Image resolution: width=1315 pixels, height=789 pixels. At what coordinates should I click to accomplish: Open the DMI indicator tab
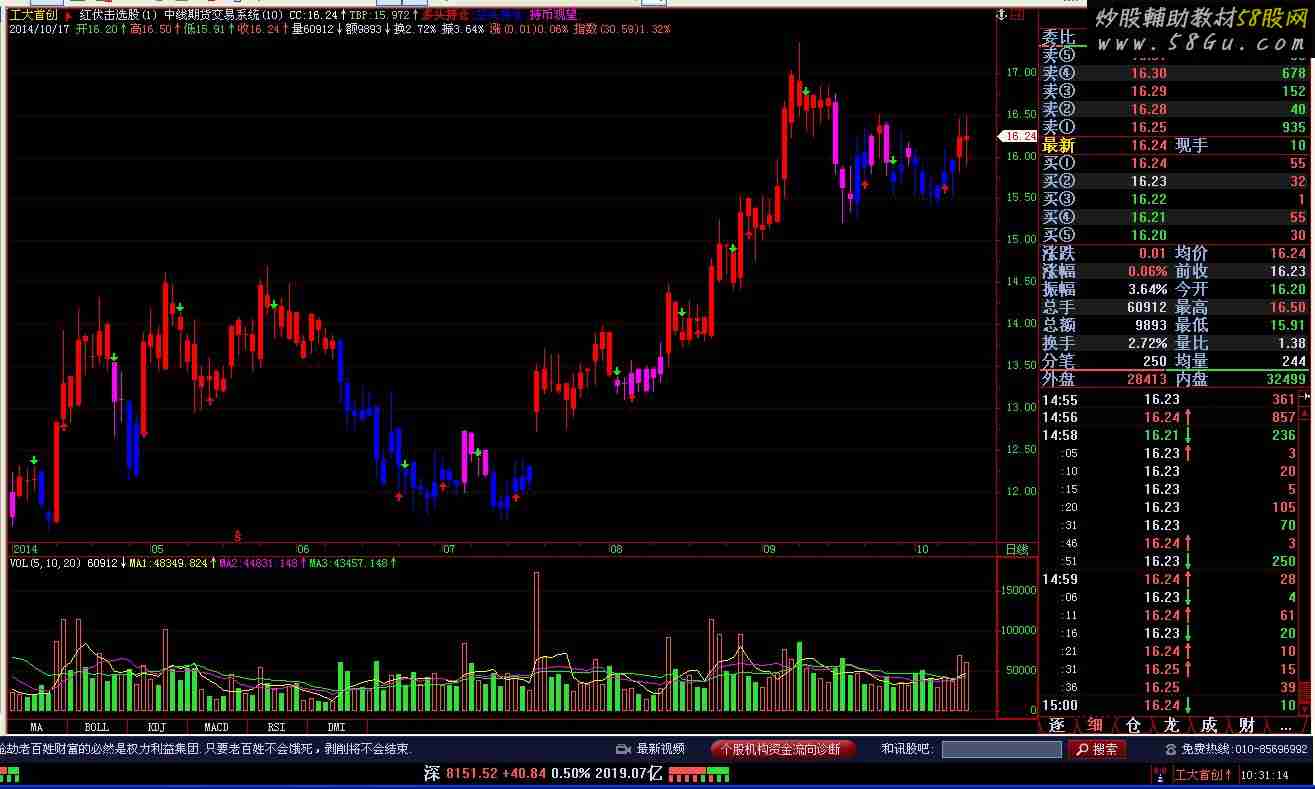[x=336, y=727]
